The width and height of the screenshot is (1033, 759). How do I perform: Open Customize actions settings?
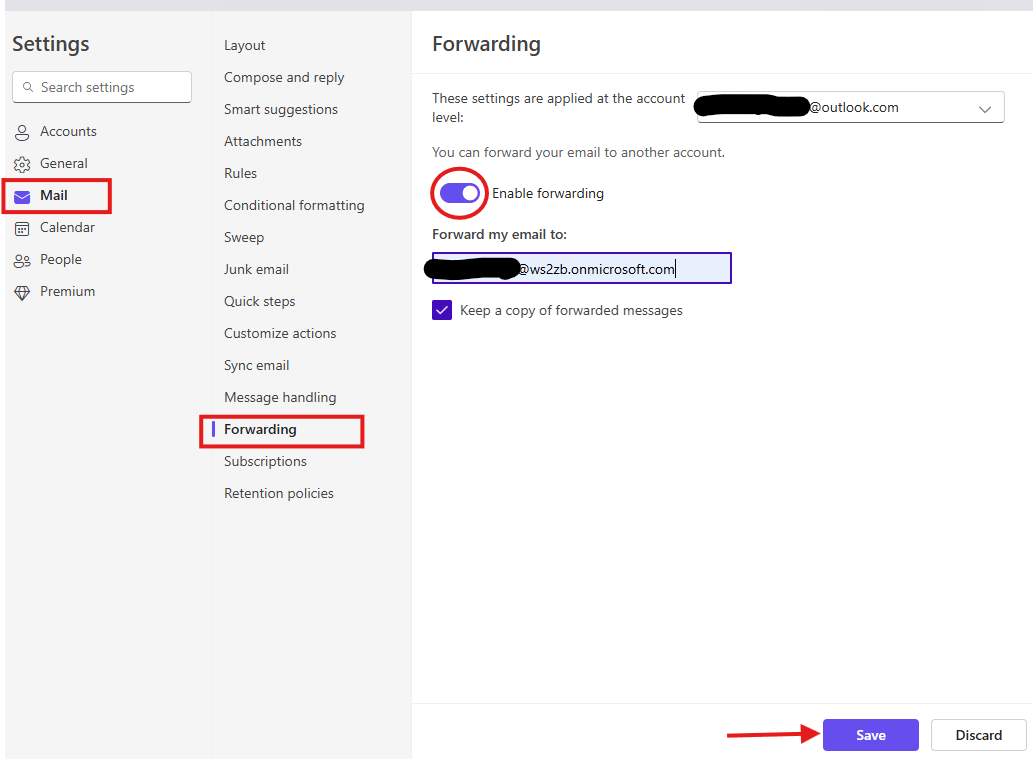tap(280, 333)
